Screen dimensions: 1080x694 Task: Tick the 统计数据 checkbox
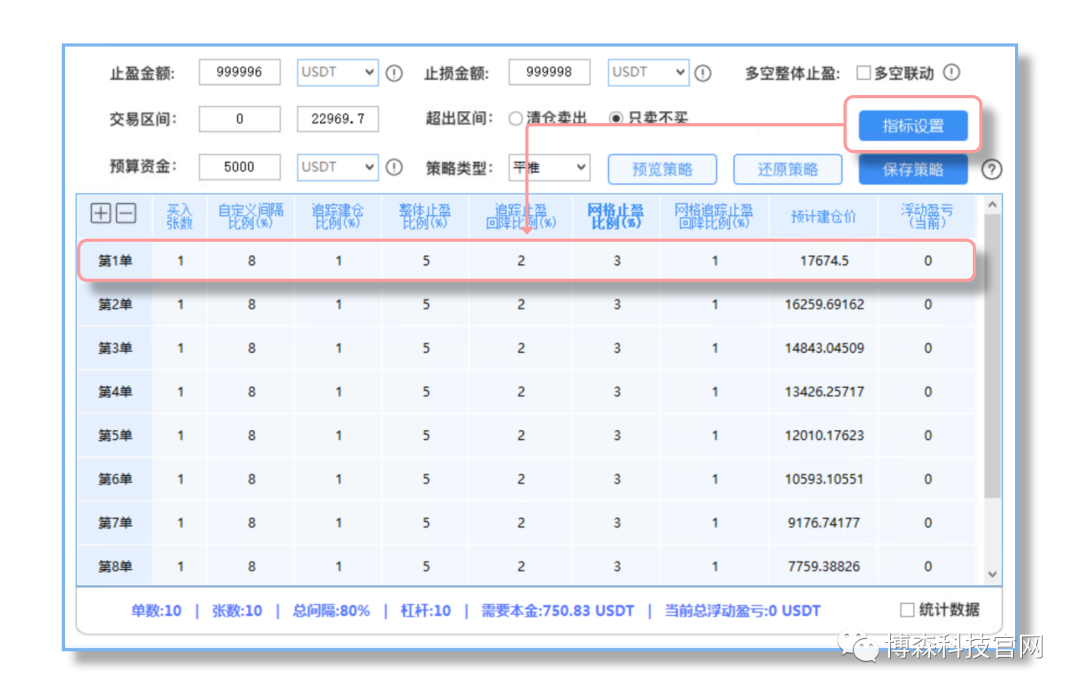(907, 610)
